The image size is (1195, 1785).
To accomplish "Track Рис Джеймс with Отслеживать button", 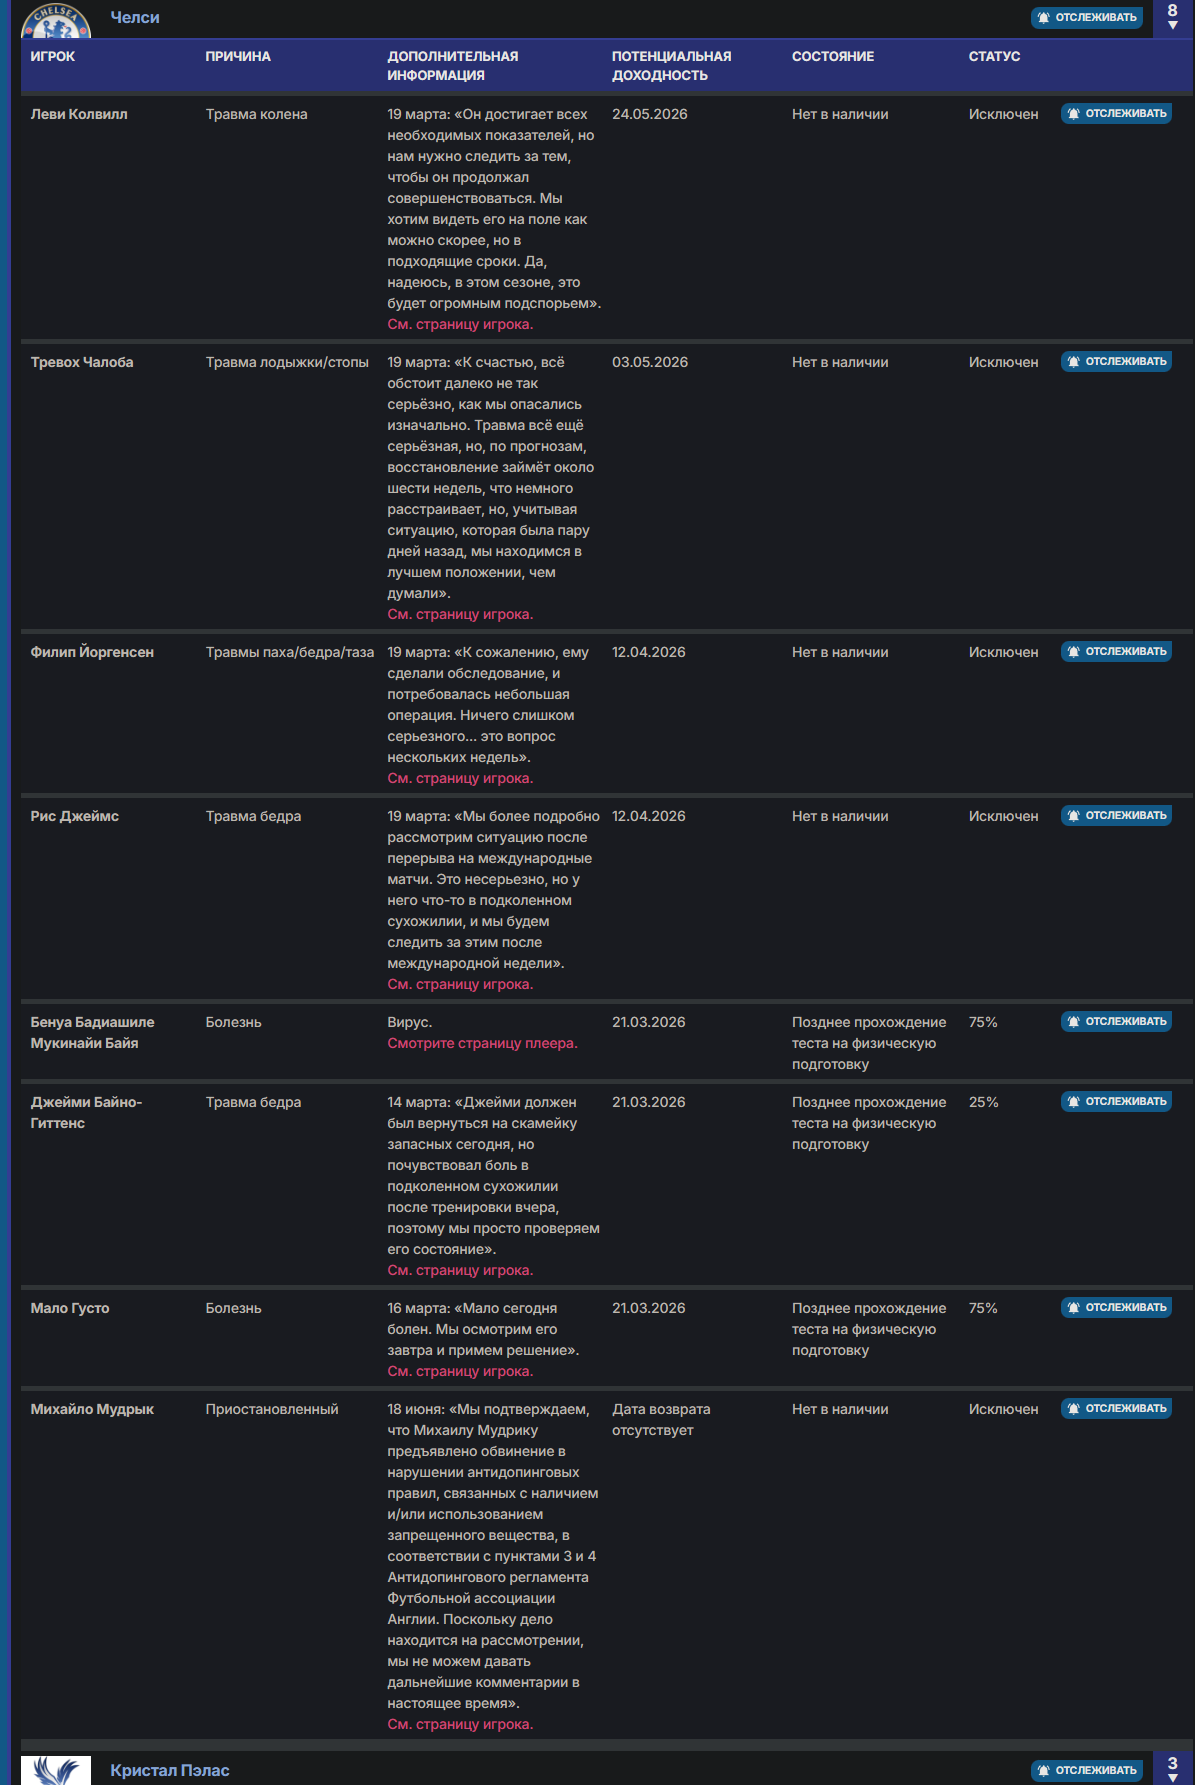I will (x=1116, y=816).
